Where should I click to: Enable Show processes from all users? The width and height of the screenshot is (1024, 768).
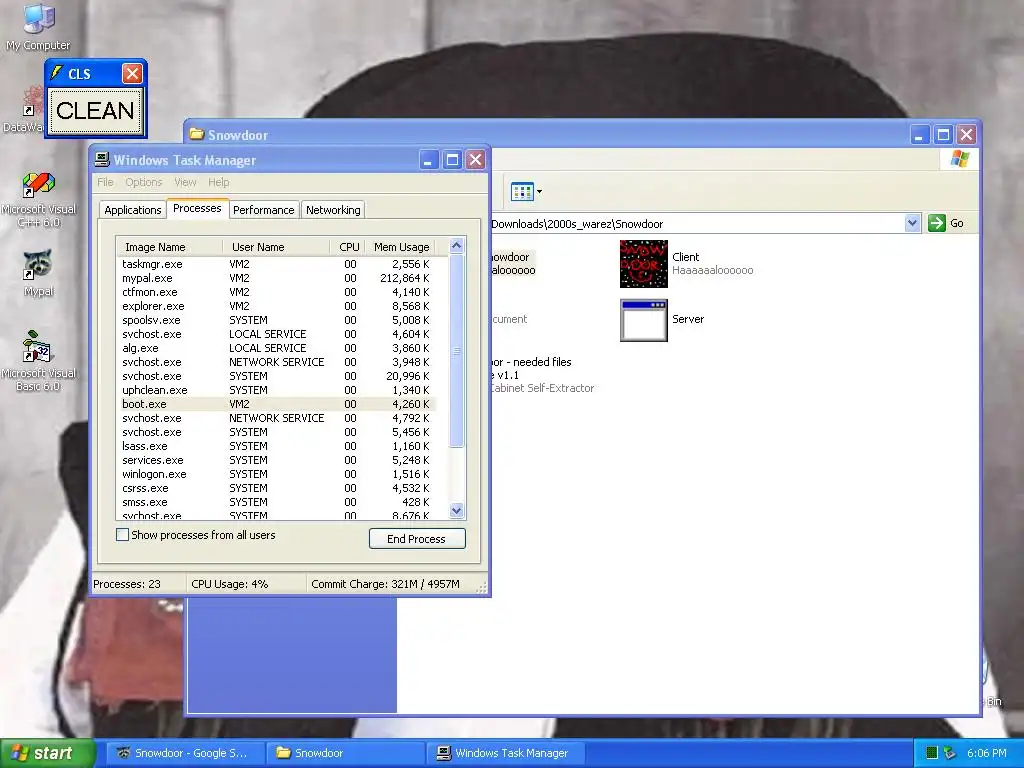point(122,535)
